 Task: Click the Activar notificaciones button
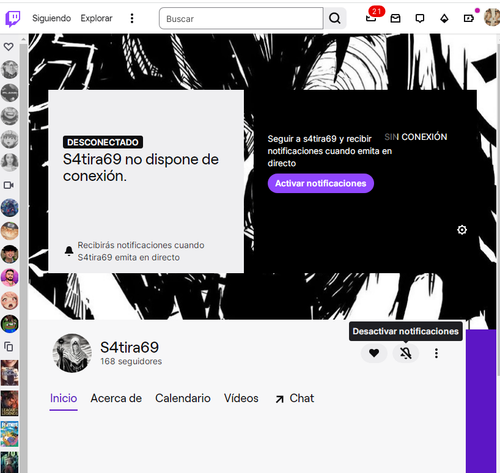pyautogui.click(x=321, y=183)
